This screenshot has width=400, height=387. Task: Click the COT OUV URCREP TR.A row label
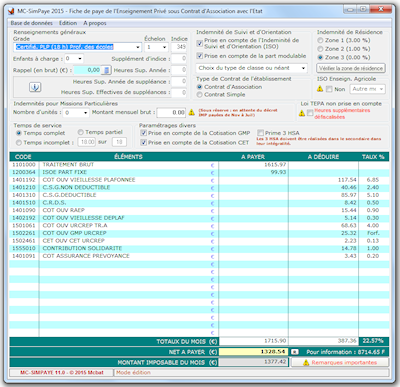pos(75,226)
